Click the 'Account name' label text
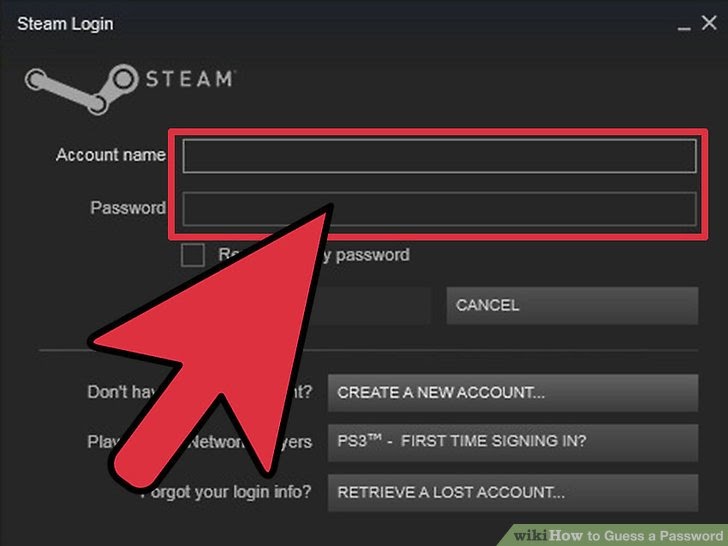This screenshot has height=546, width=728. point(110,155)
